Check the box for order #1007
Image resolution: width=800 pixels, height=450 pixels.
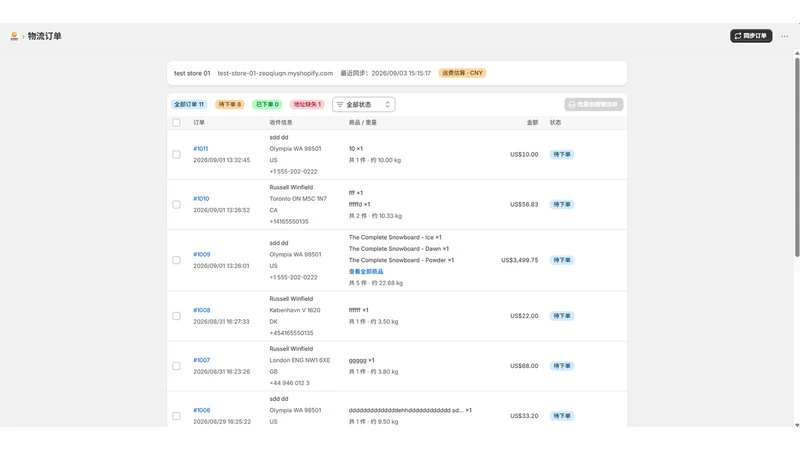click(177, 366)
